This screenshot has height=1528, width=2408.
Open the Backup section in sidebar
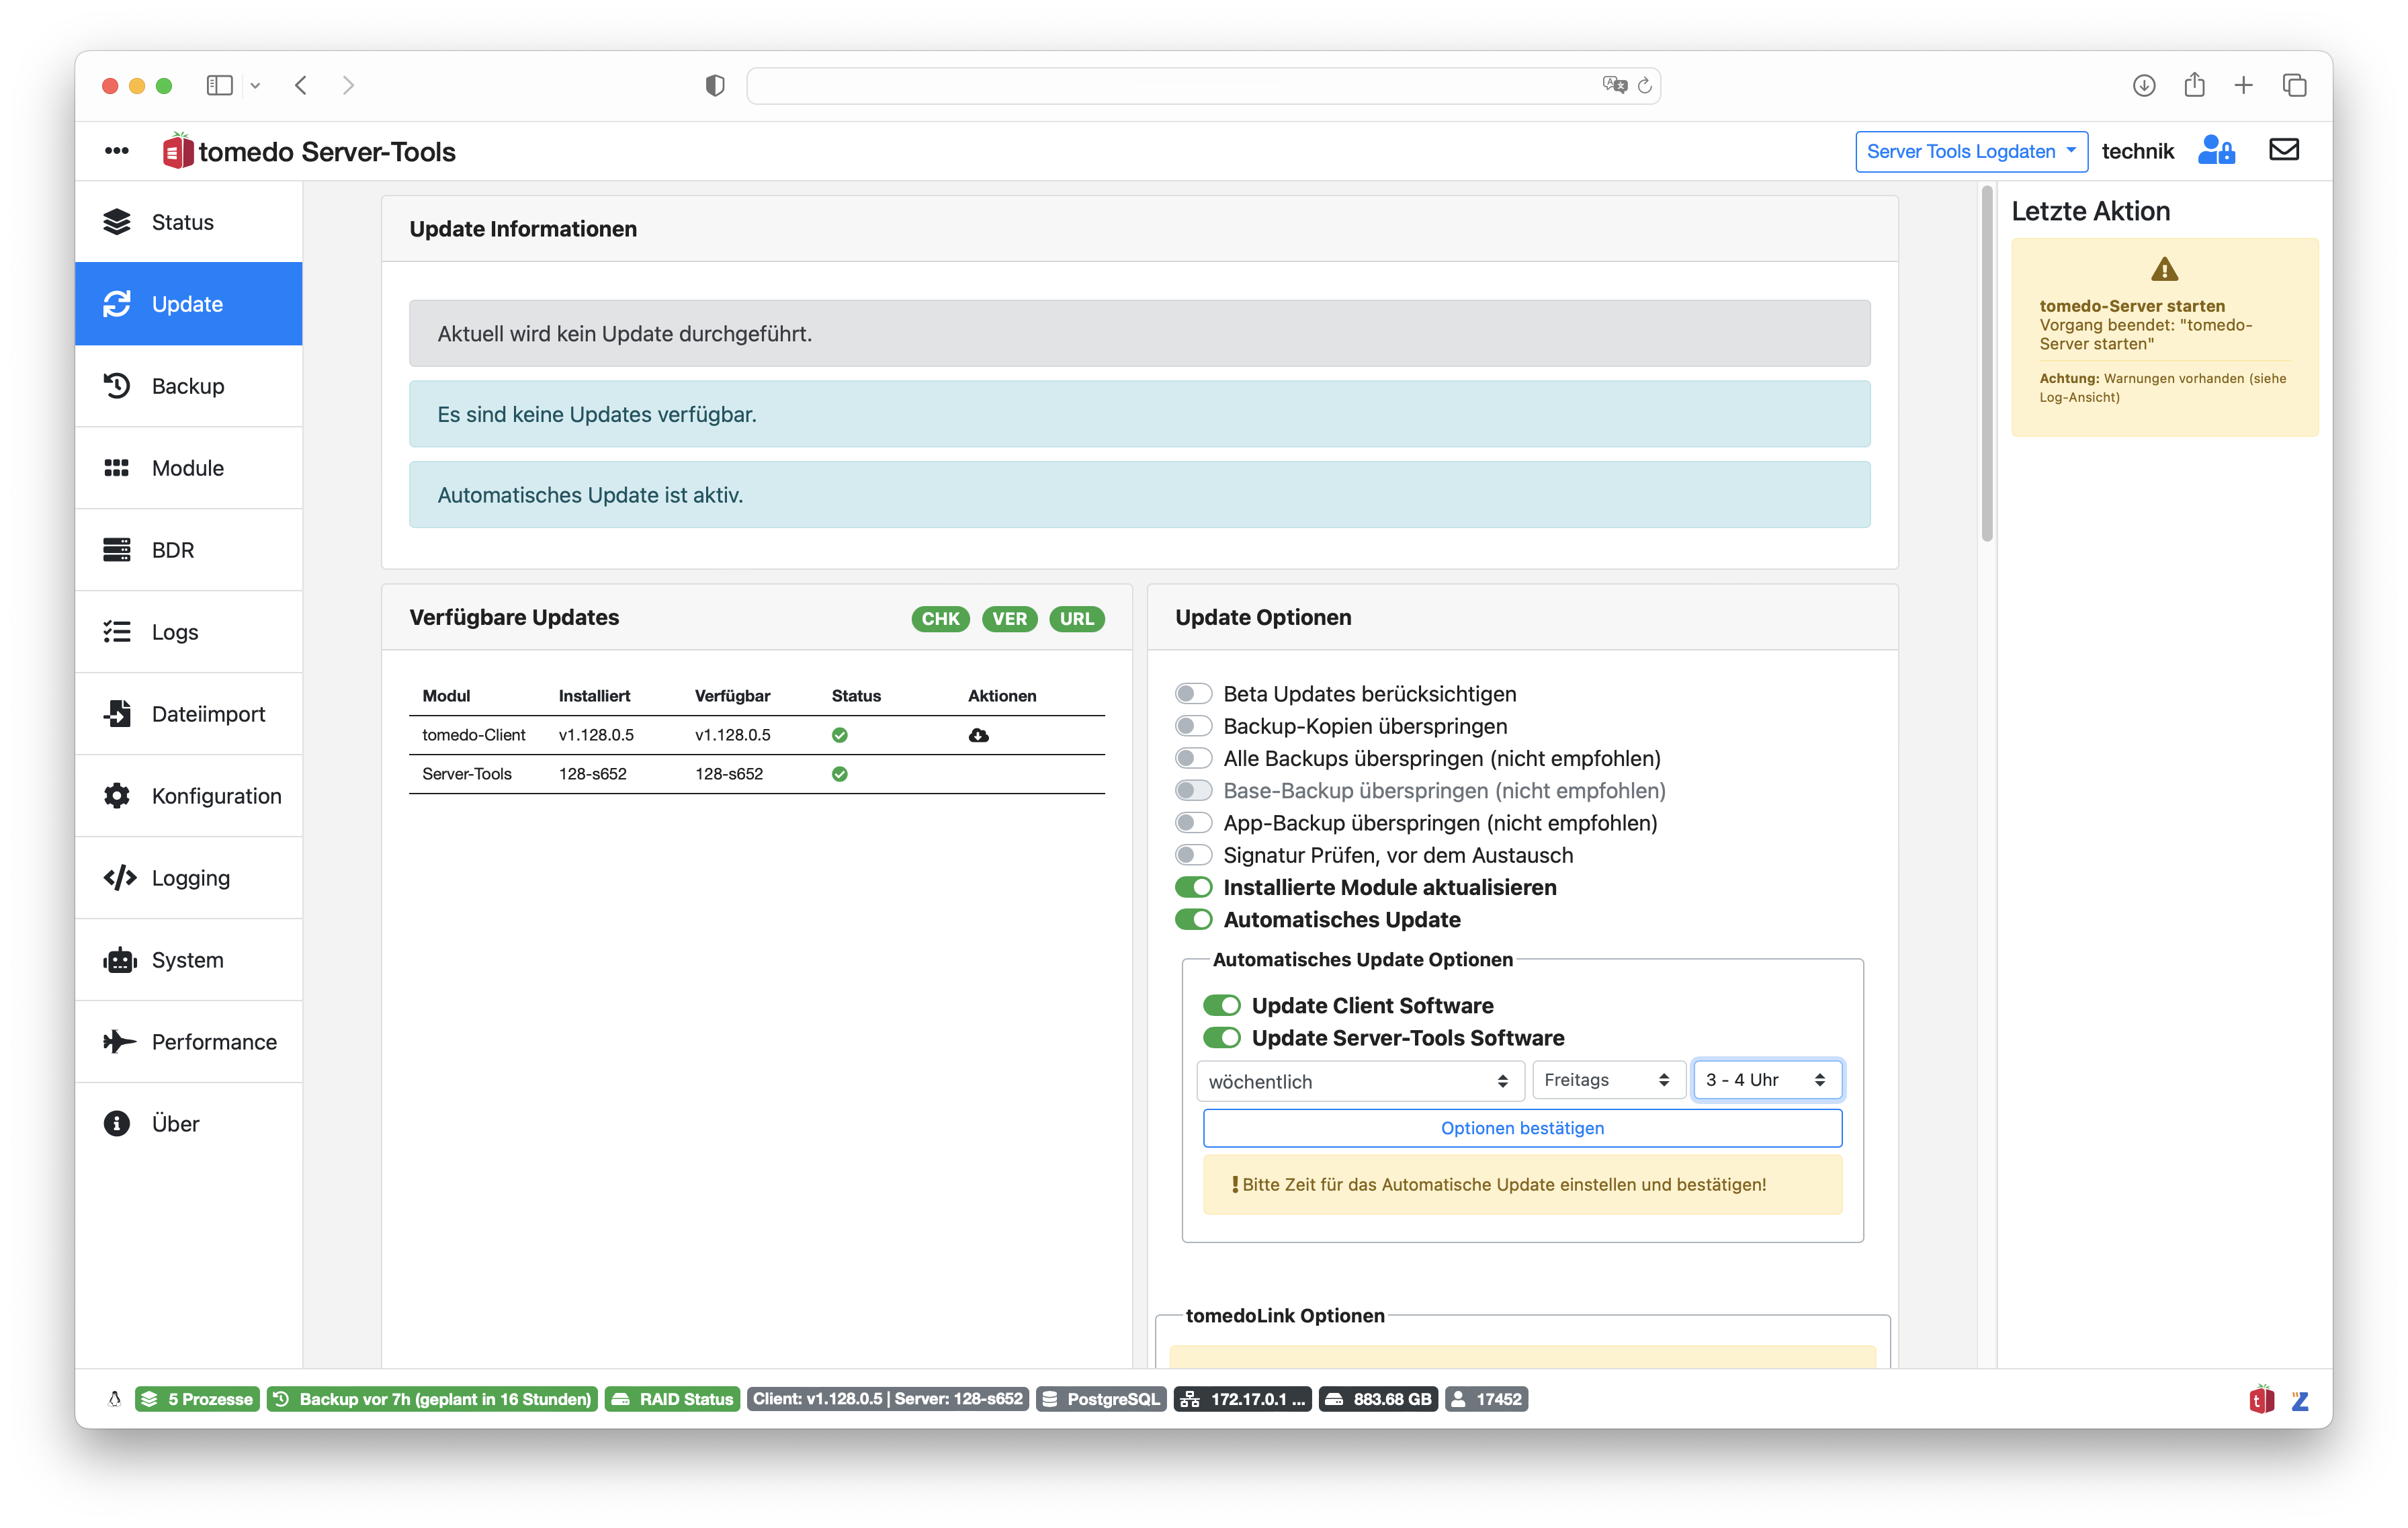[x=189, y=386]
